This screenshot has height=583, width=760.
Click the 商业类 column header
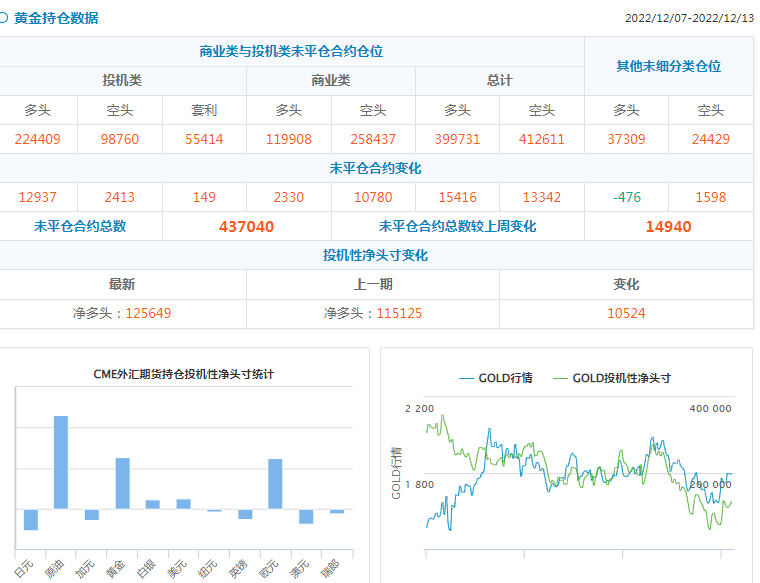(331, 80)
